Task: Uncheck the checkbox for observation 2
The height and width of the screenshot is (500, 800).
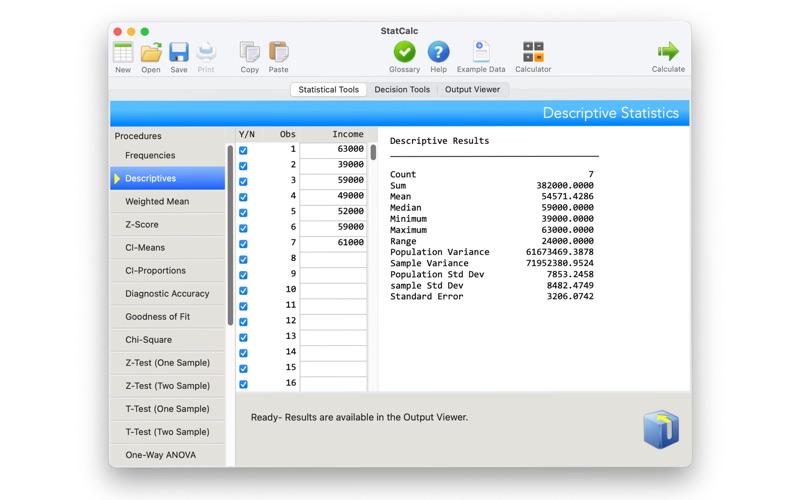Action: [x=243, y=166]
